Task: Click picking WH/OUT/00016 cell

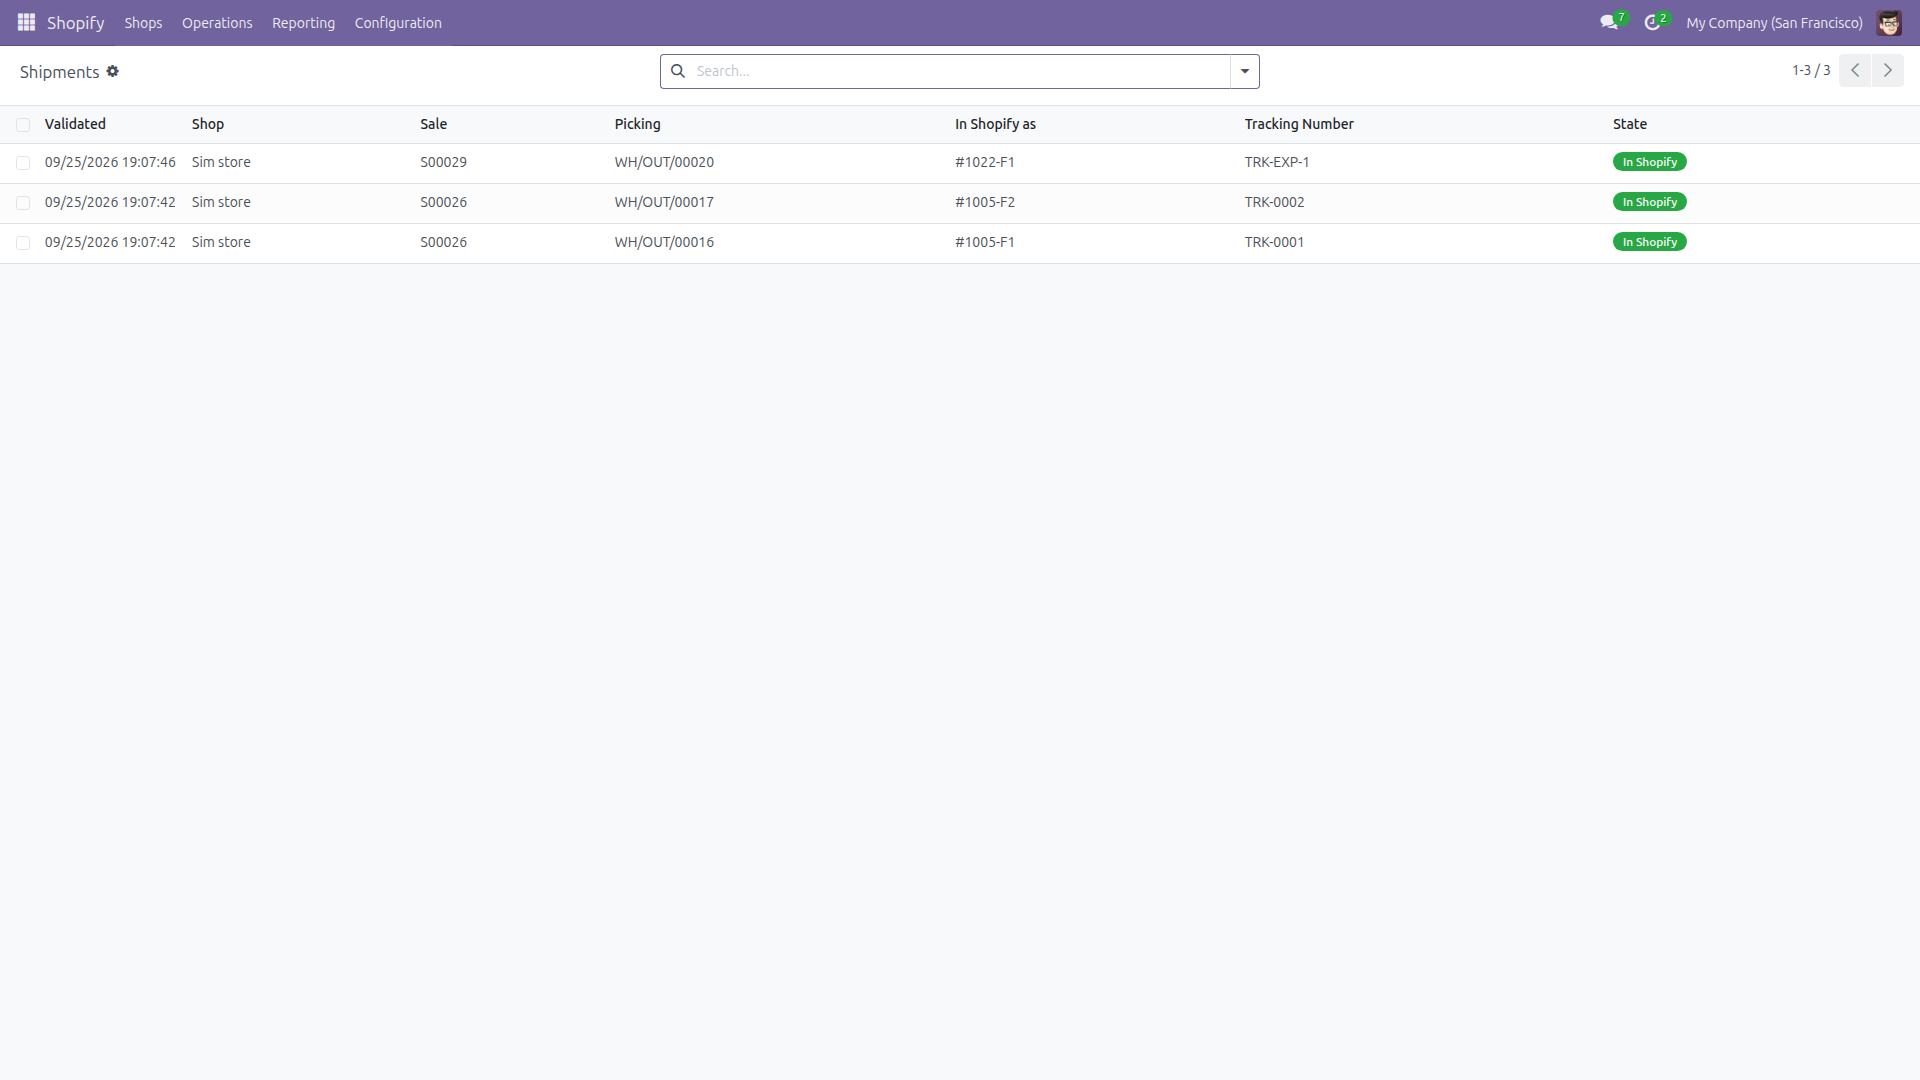Action: pos(664,242)
